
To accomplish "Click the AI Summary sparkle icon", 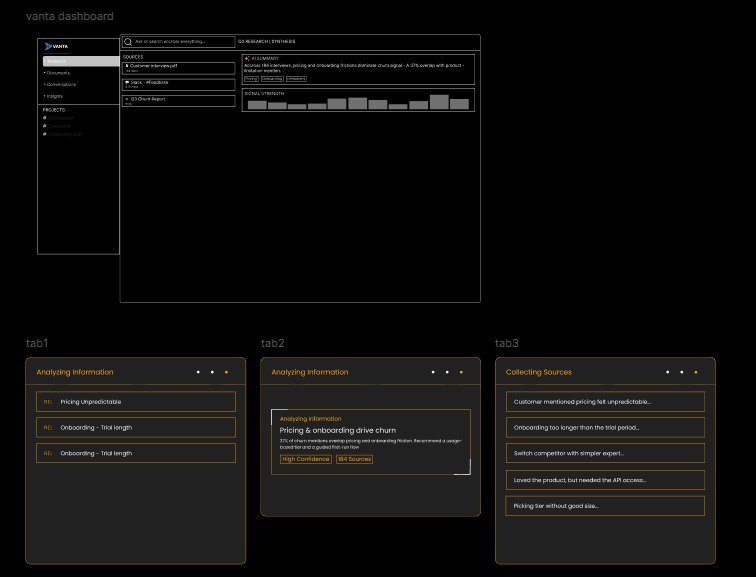I will (x=247, y=58).
